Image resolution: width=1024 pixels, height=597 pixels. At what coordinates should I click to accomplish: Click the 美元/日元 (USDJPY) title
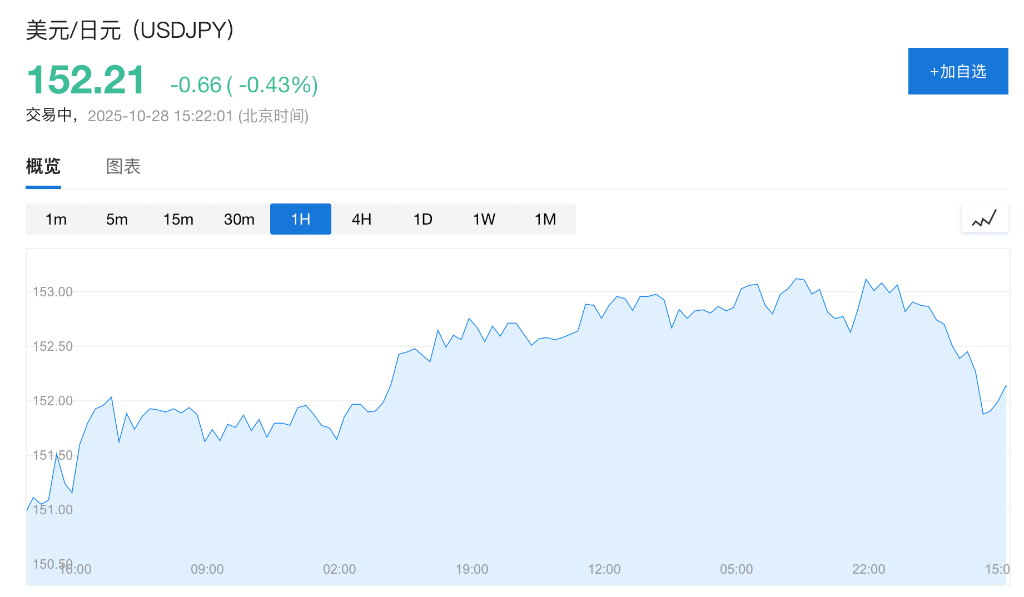(x=131, y=30)
